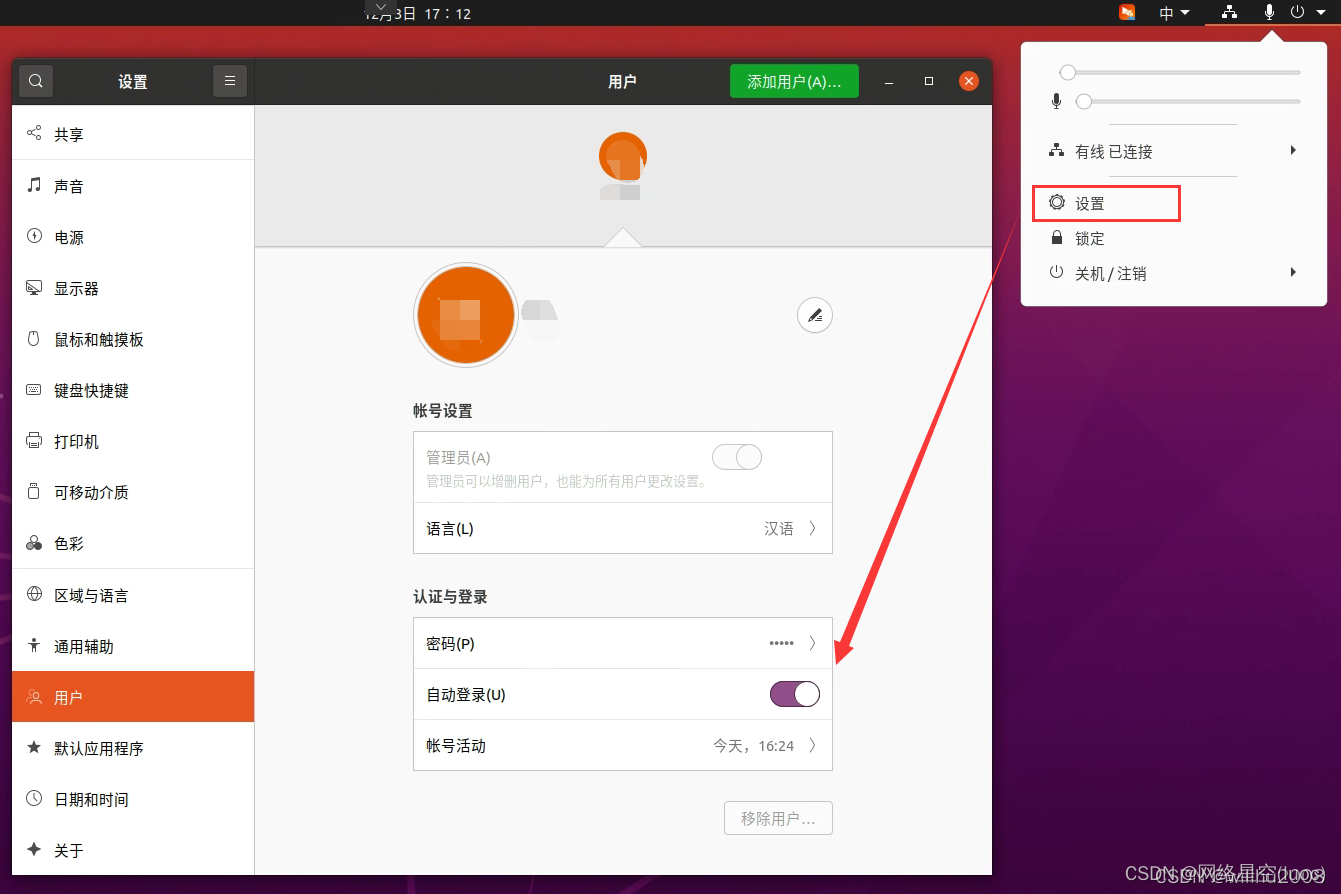Click the Default Applications star icon
1341x894 pixels.
coord(34,747)
